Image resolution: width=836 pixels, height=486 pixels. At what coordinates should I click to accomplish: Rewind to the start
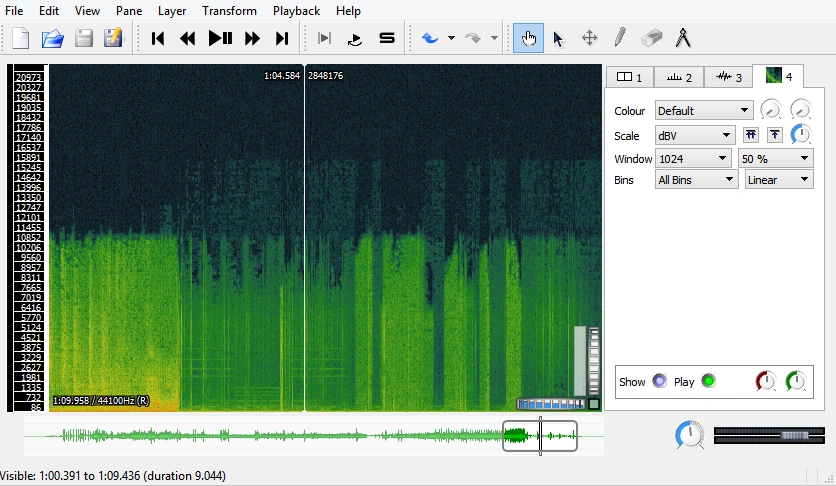[158, 39]
